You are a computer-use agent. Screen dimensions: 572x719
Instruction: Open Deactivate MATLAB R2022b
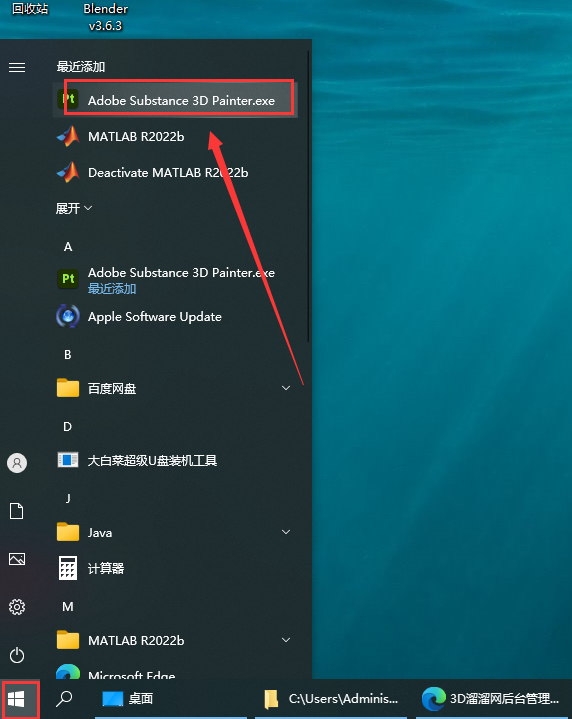point(175,172)
